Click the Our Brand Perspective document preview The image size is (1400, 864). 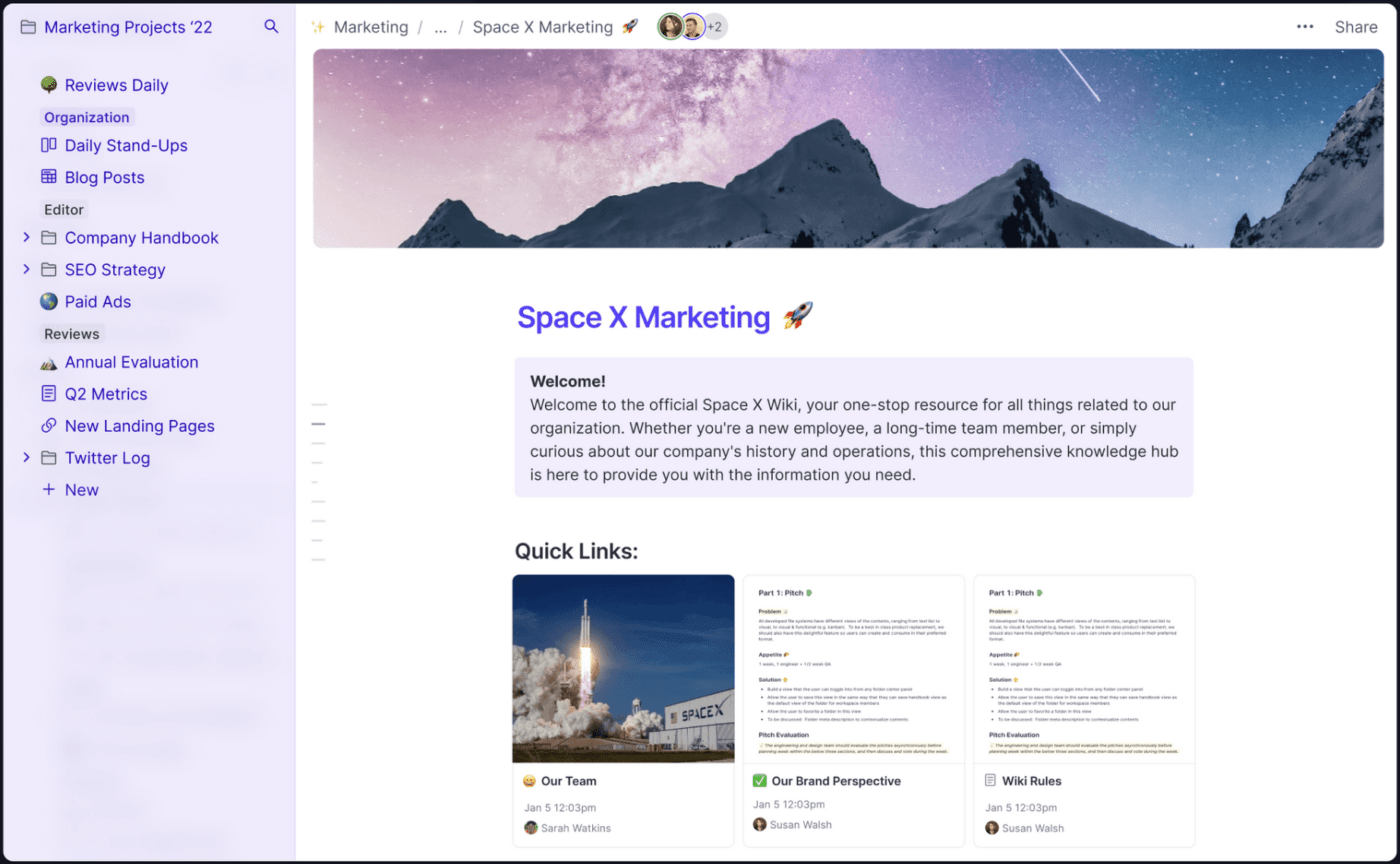[854, 668]
